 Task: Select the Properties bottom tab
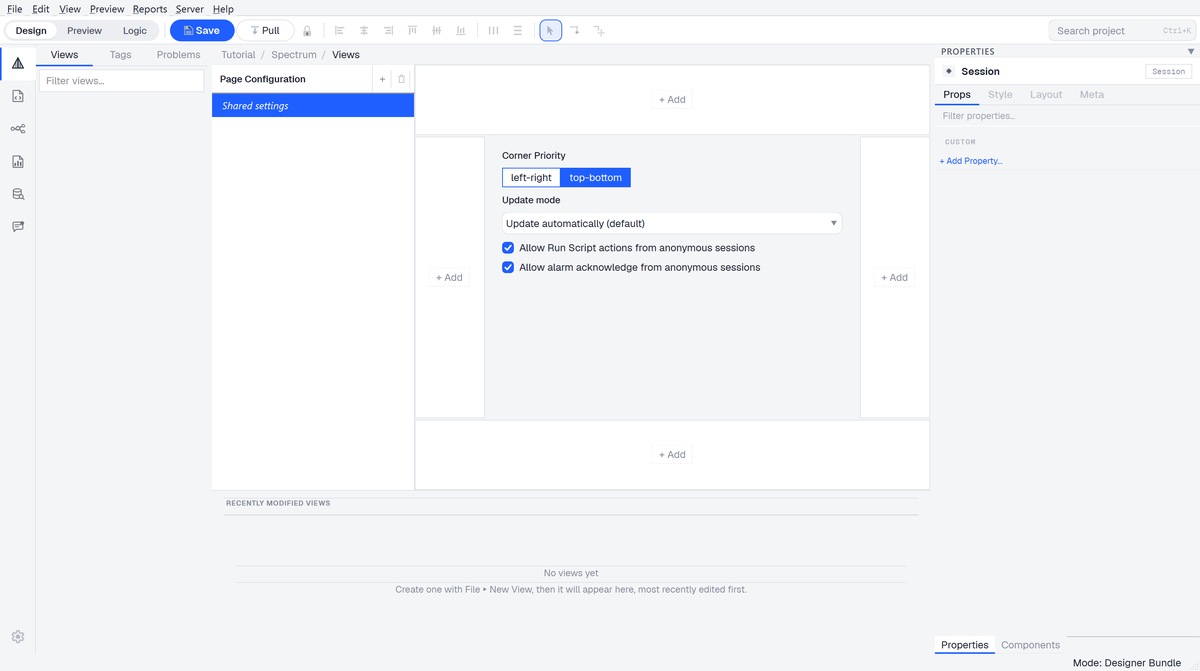pos(965,645)
